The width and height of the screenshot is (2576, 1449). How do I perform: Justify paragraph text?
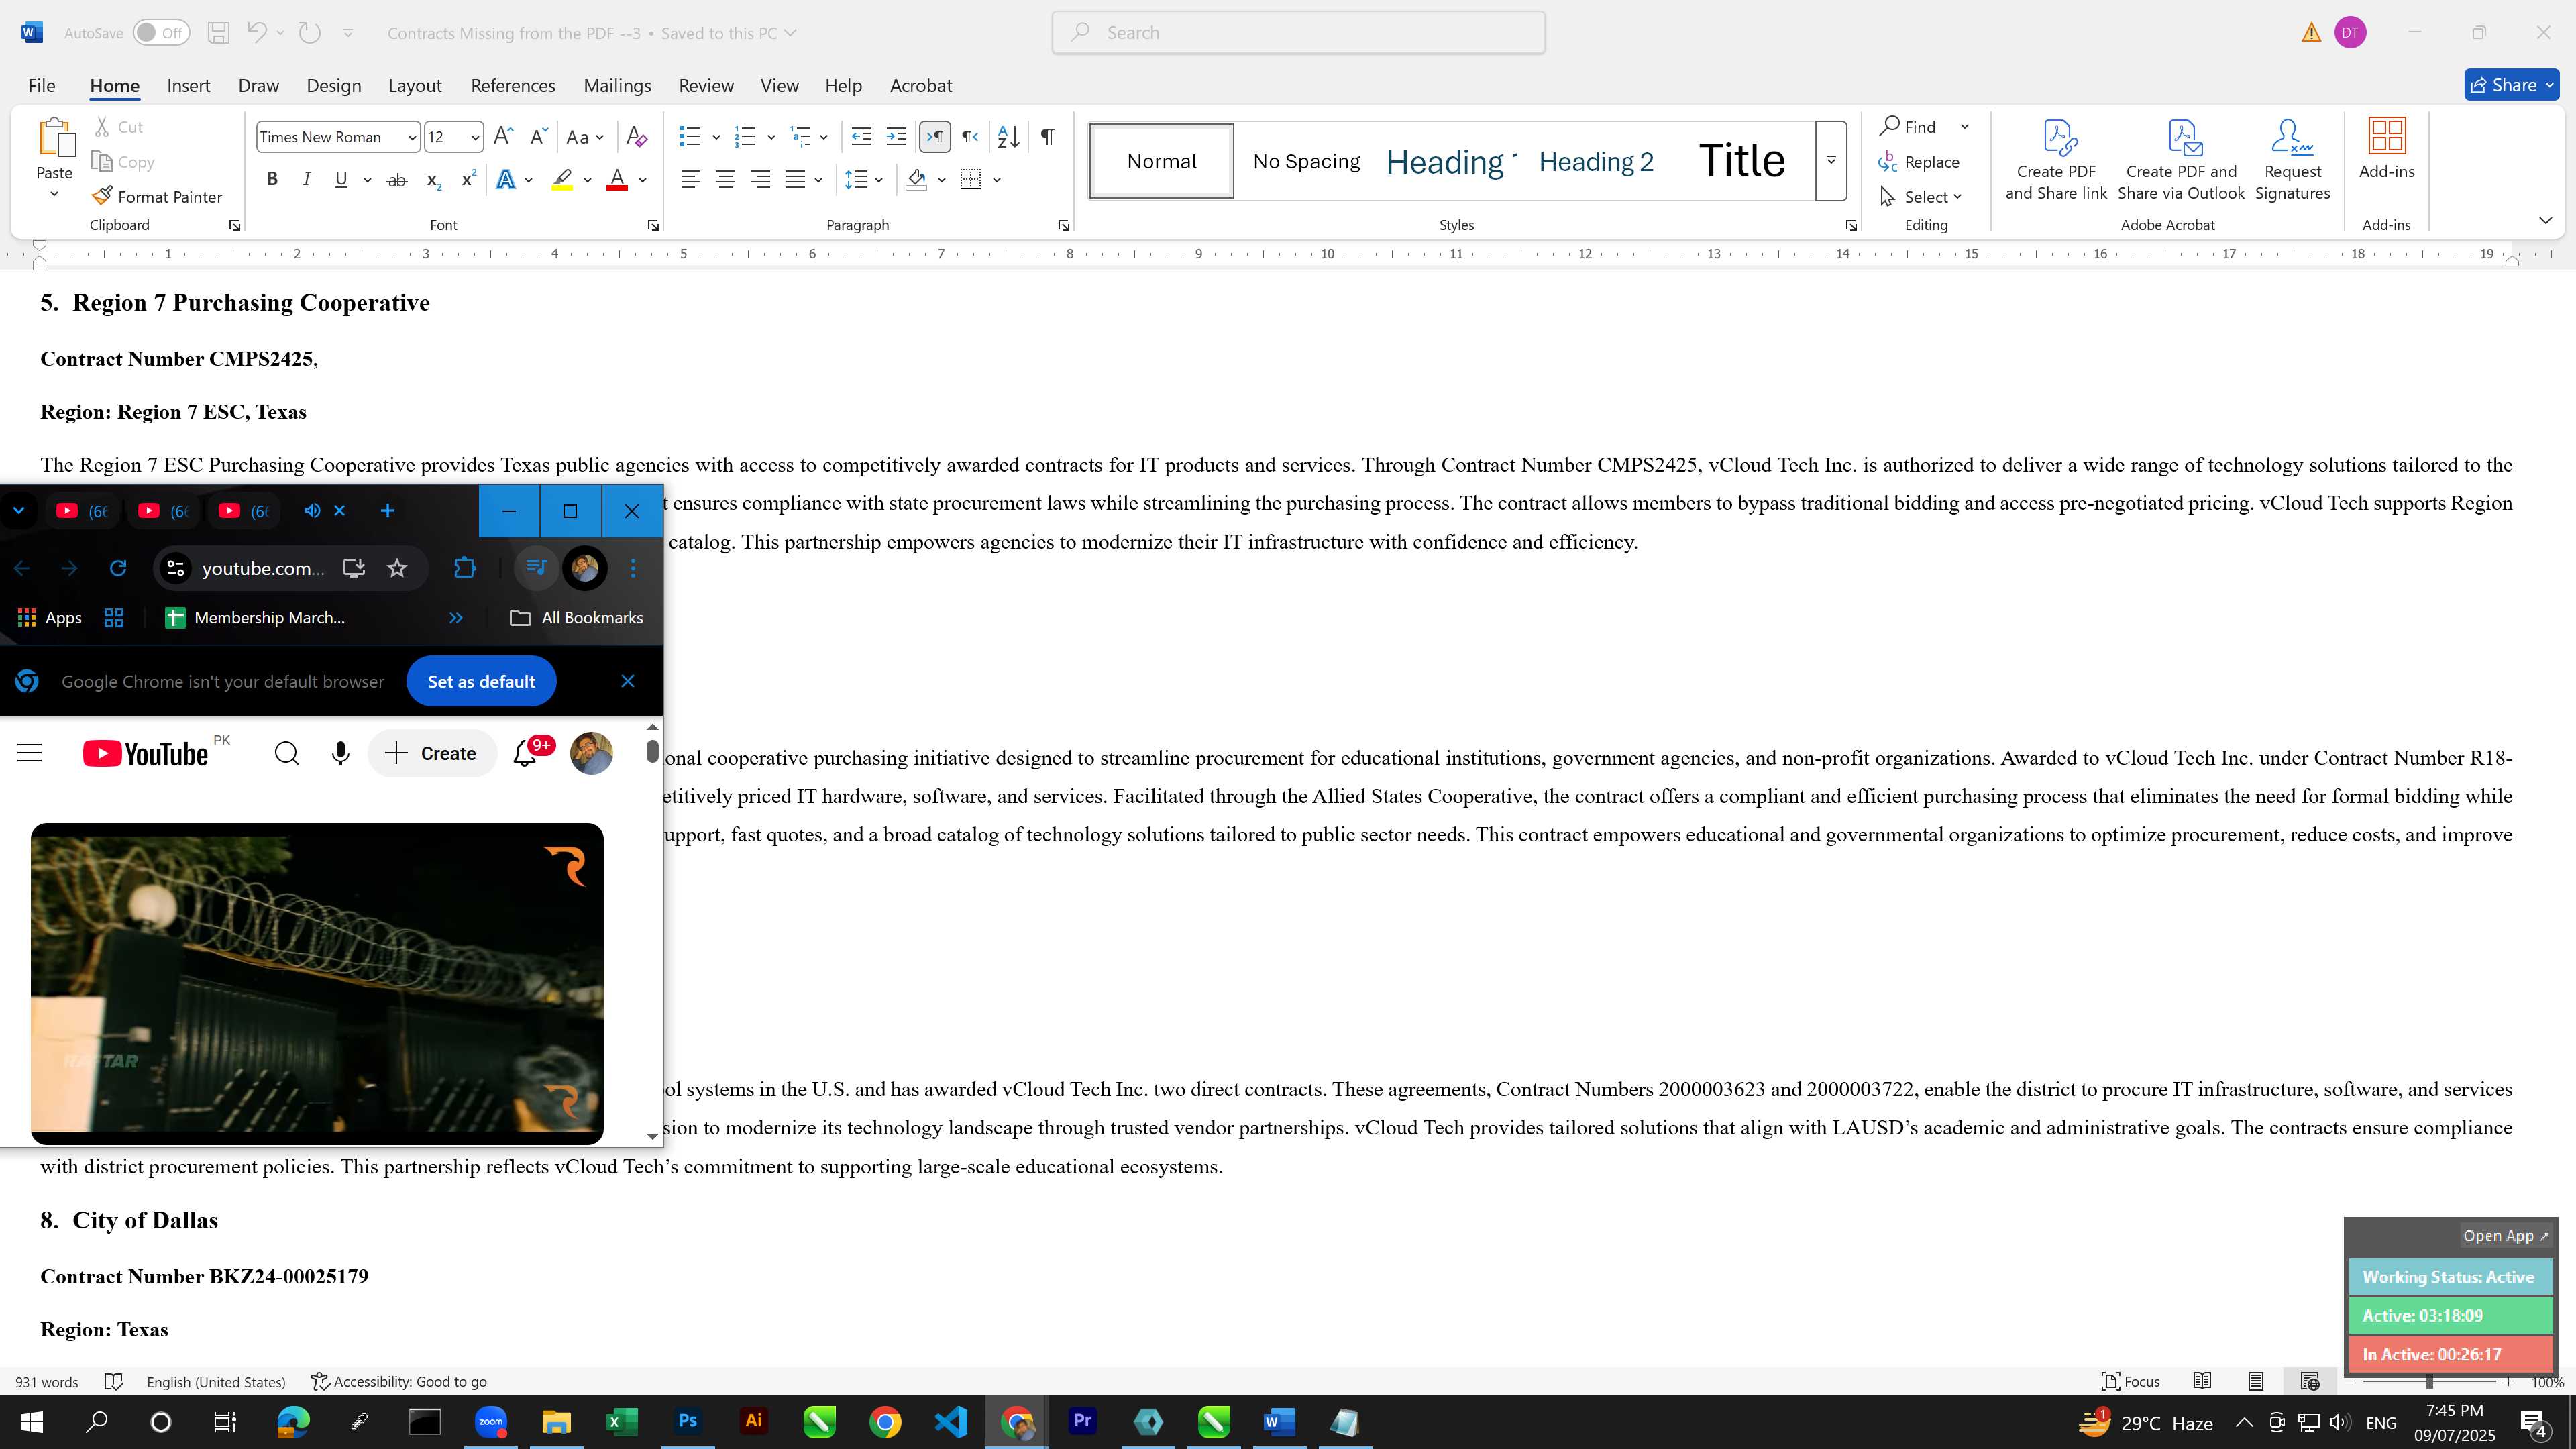click(x=796, y=180)
